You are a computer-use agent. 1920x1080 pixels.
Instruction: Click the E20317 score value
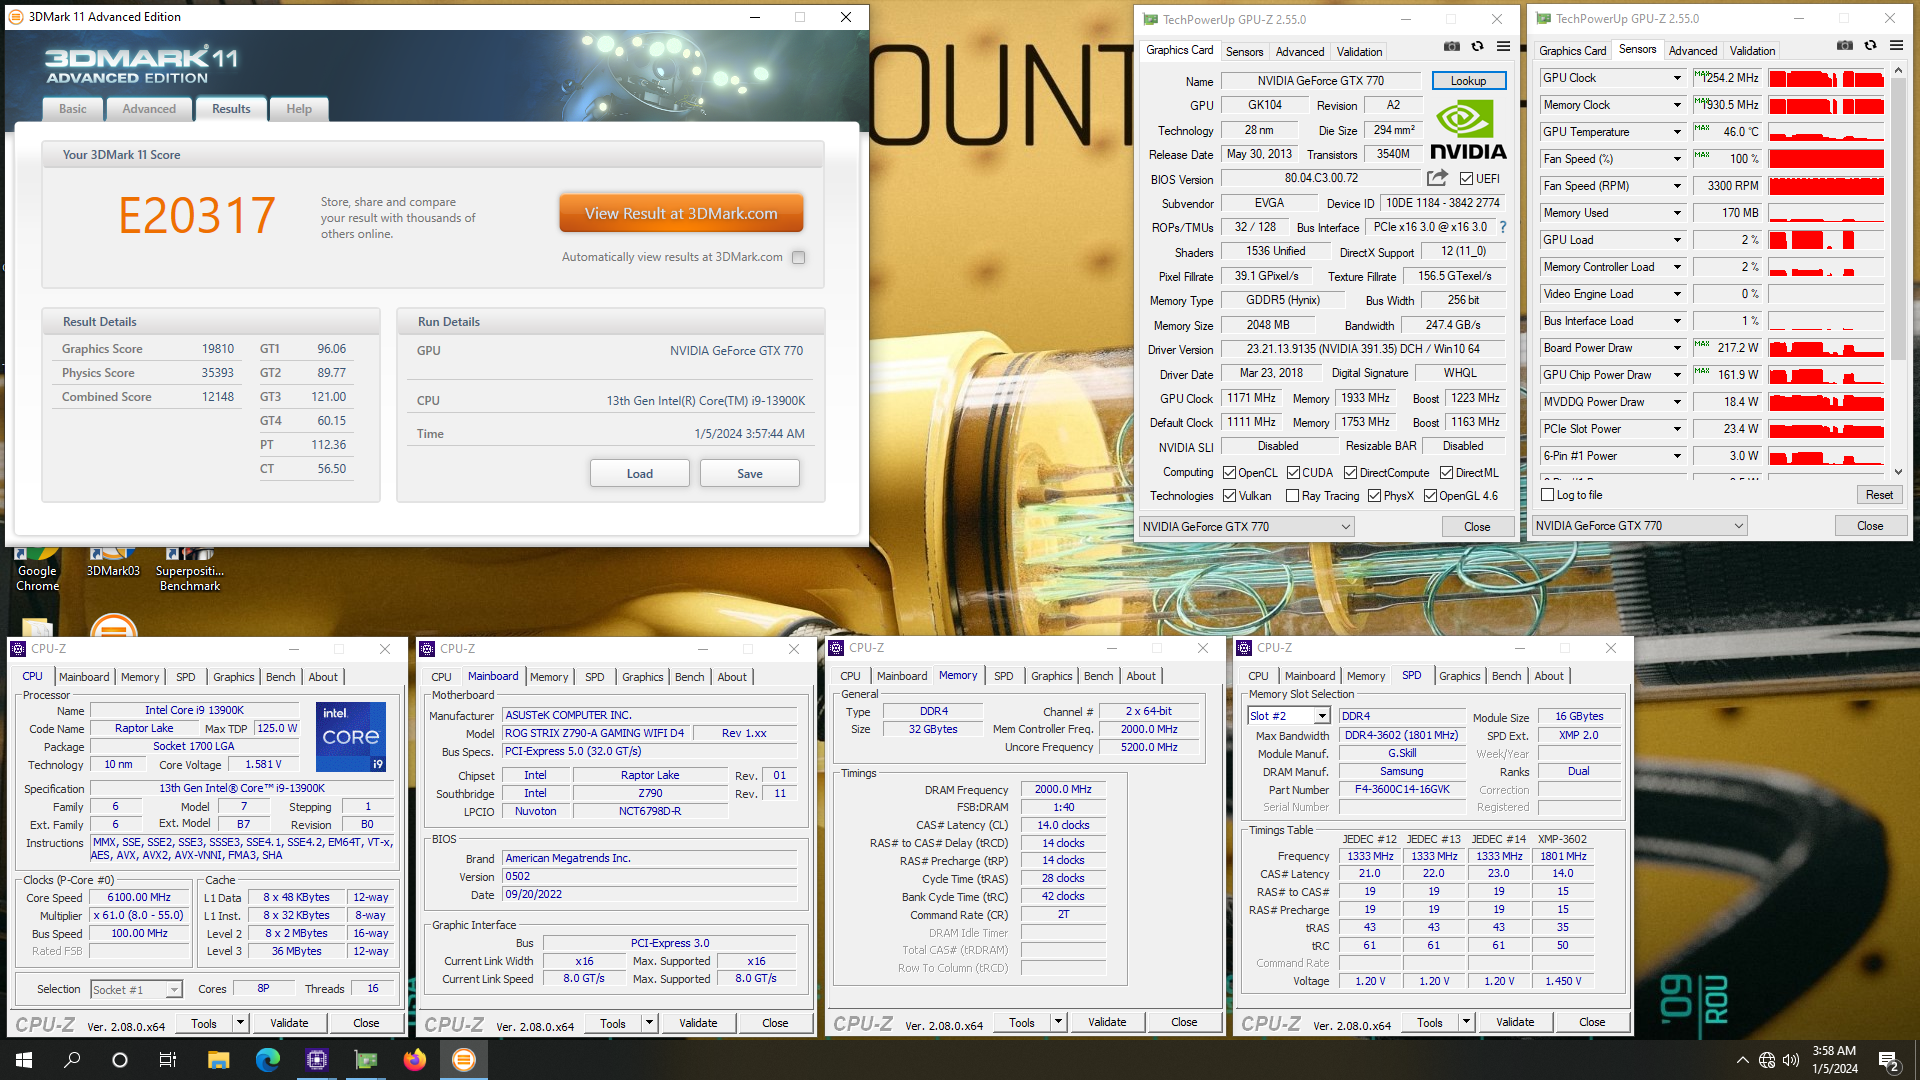[x=197, y=215]
